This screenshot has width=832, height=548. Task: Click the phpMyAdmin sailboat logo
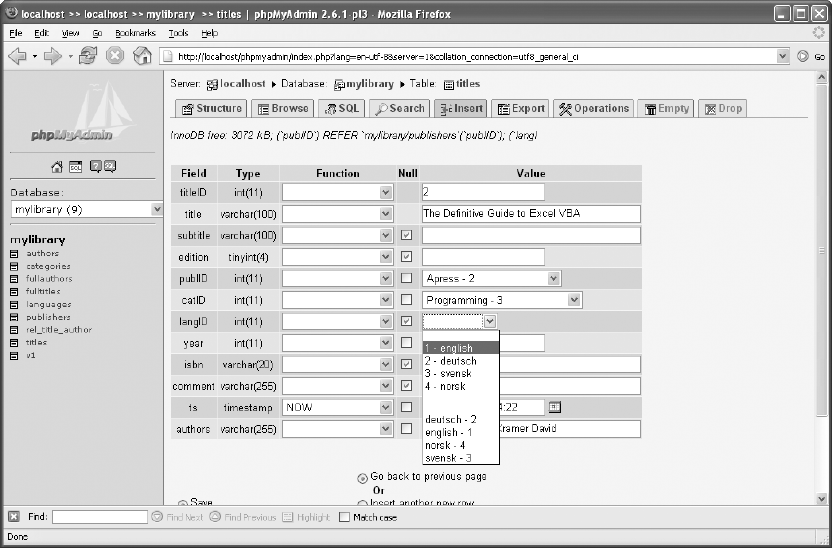[82, 113]
